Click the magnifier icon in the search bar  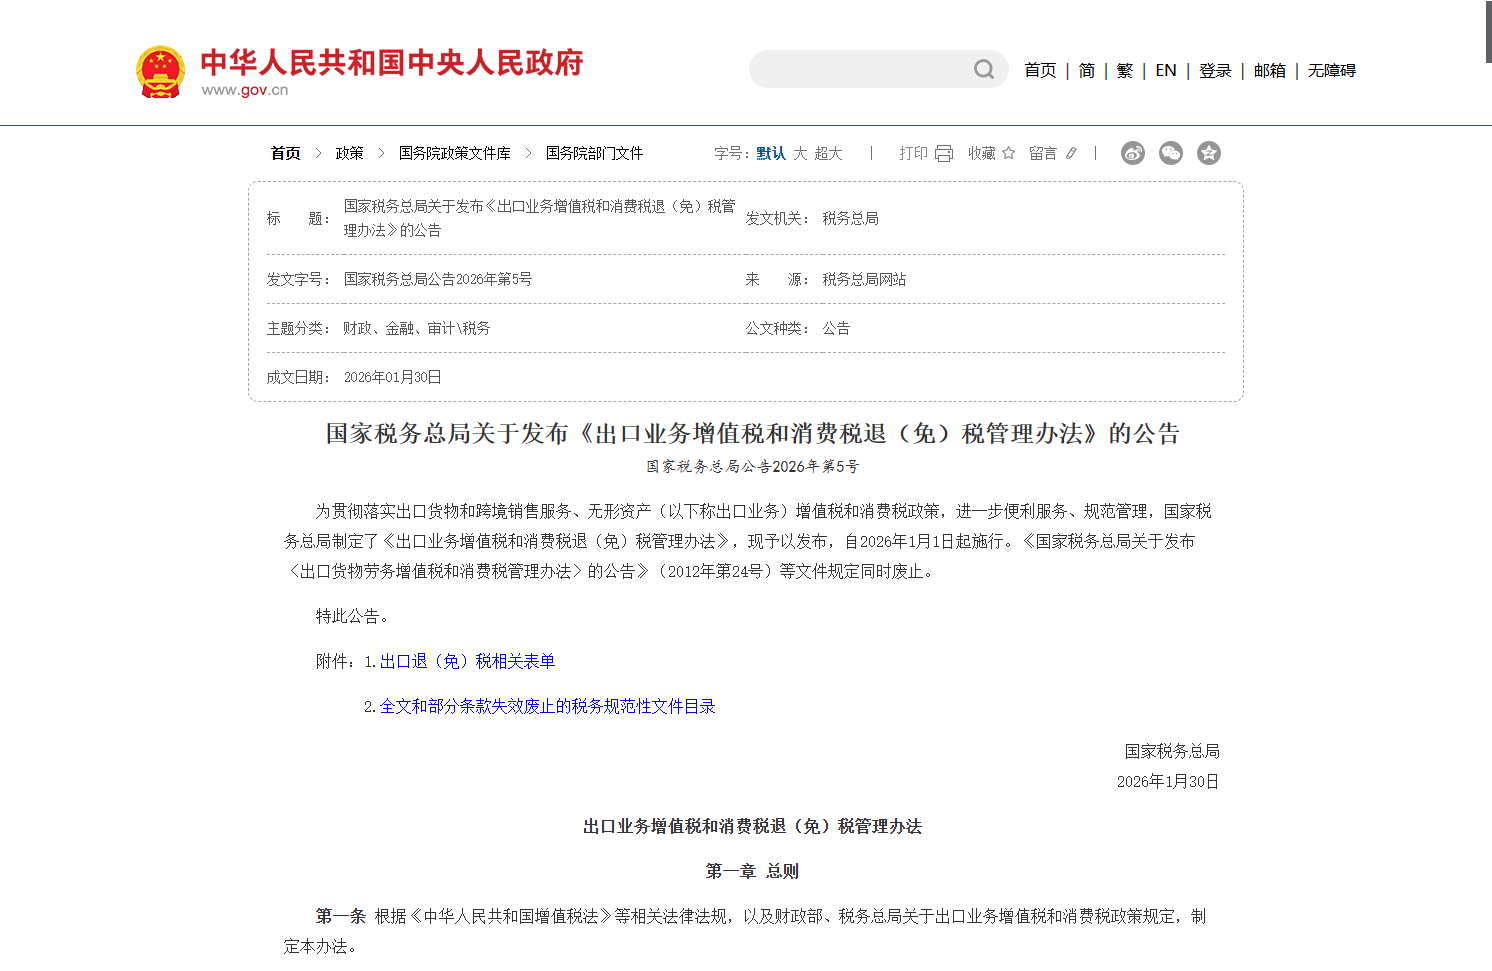coord(984,69)
